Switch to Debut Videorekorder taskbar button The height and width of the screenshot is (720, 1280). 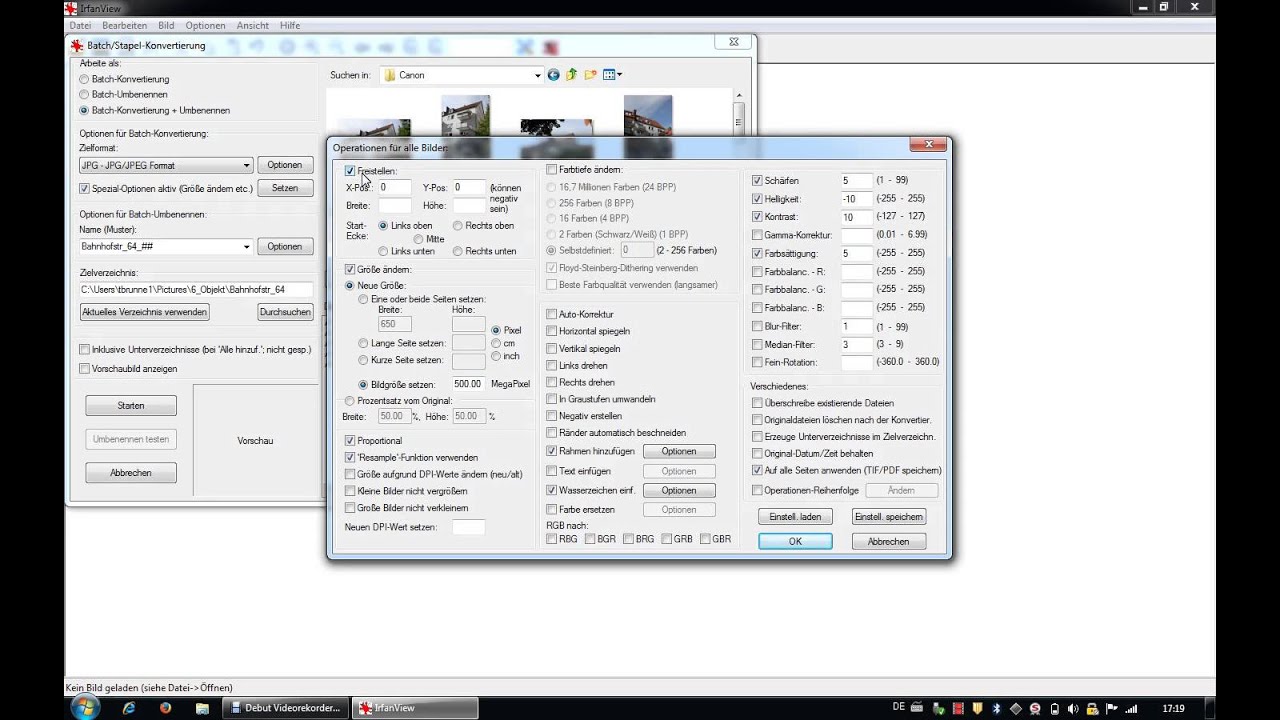pos(285,708)
